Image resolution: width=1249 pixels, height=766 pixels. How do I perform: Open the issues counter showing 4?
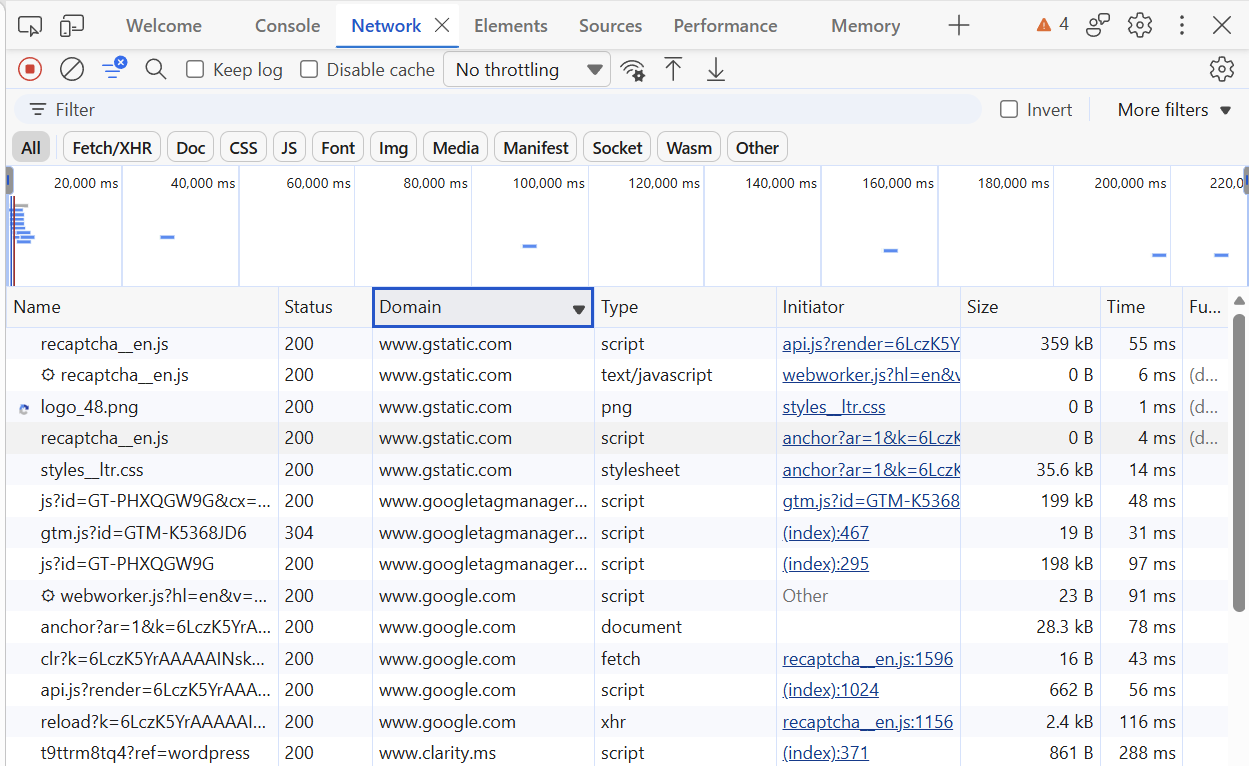[1053, 24]
